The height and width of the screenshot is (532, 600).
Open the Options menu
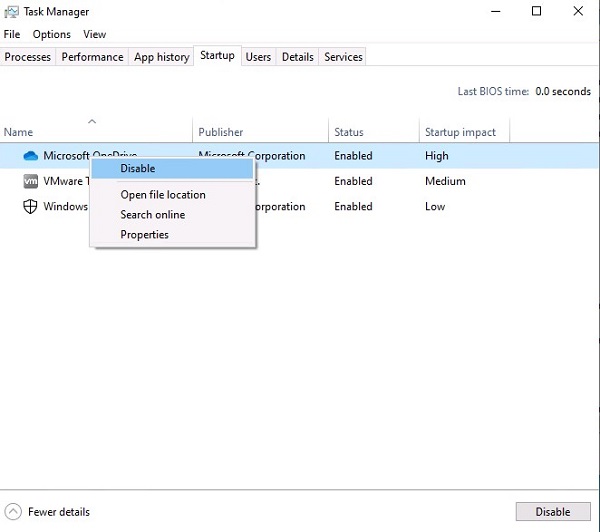point(52,34)
